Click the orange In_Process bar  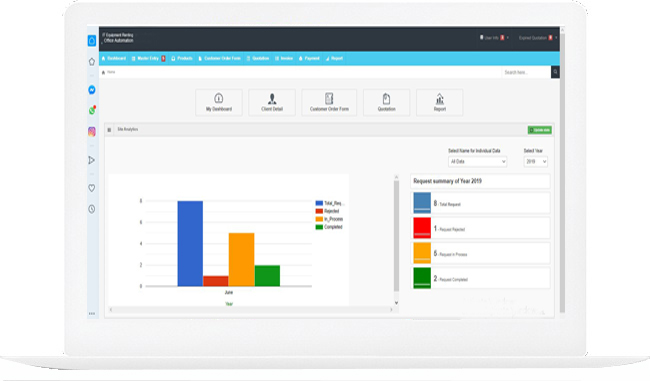[242, 260]
